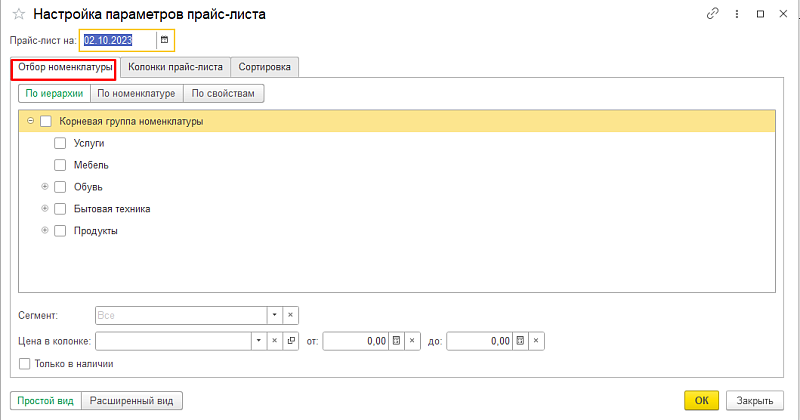The width and height of the screenshot is (800, 420).
Task: Click into the 'от' price input field
Action: tap(355, 341)
